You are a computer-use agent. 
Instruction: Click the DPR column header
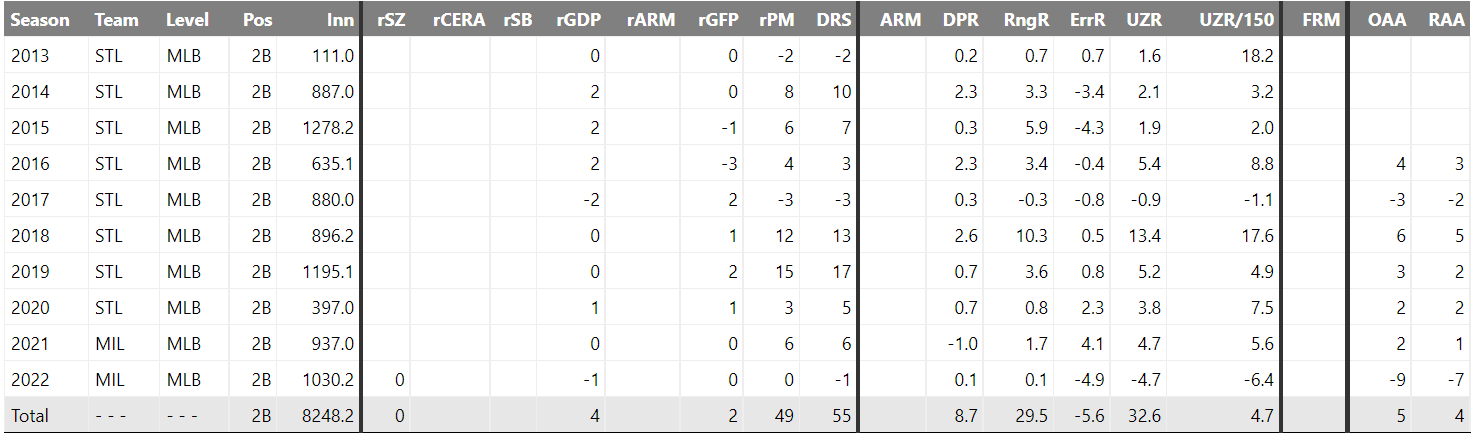(960, 20)
